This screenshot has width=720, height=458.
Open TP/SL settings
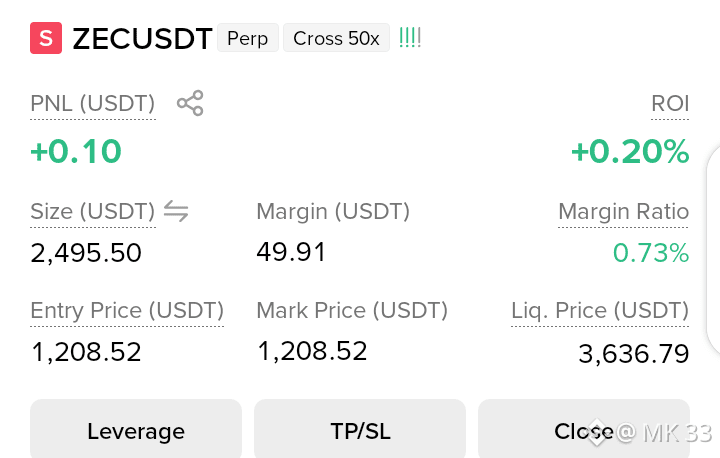point(360,429)
